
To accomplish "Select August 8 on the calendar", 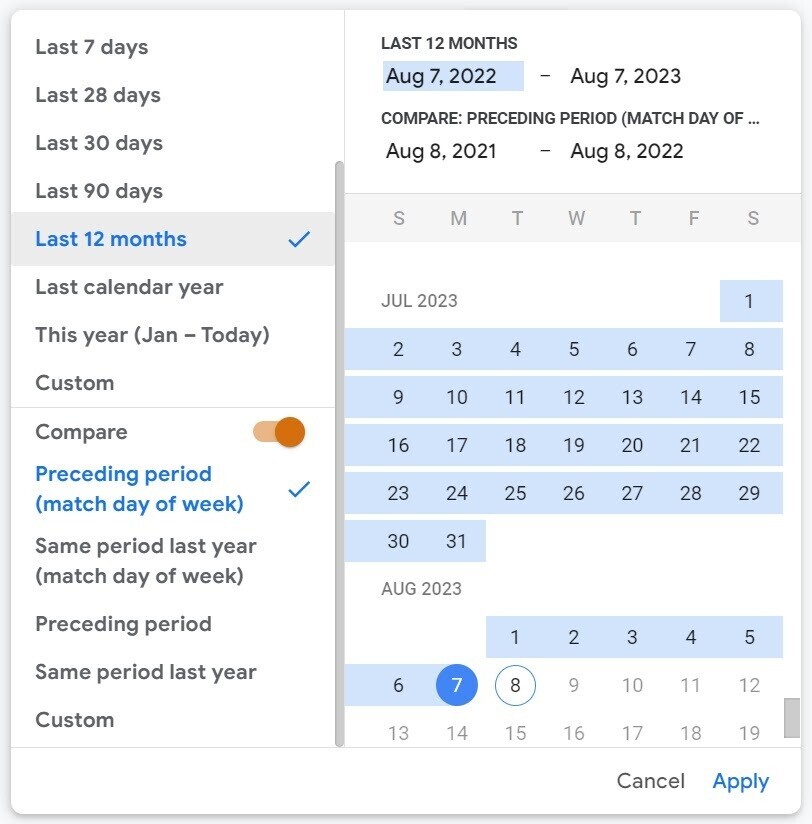I will click(x=515, y=686).
